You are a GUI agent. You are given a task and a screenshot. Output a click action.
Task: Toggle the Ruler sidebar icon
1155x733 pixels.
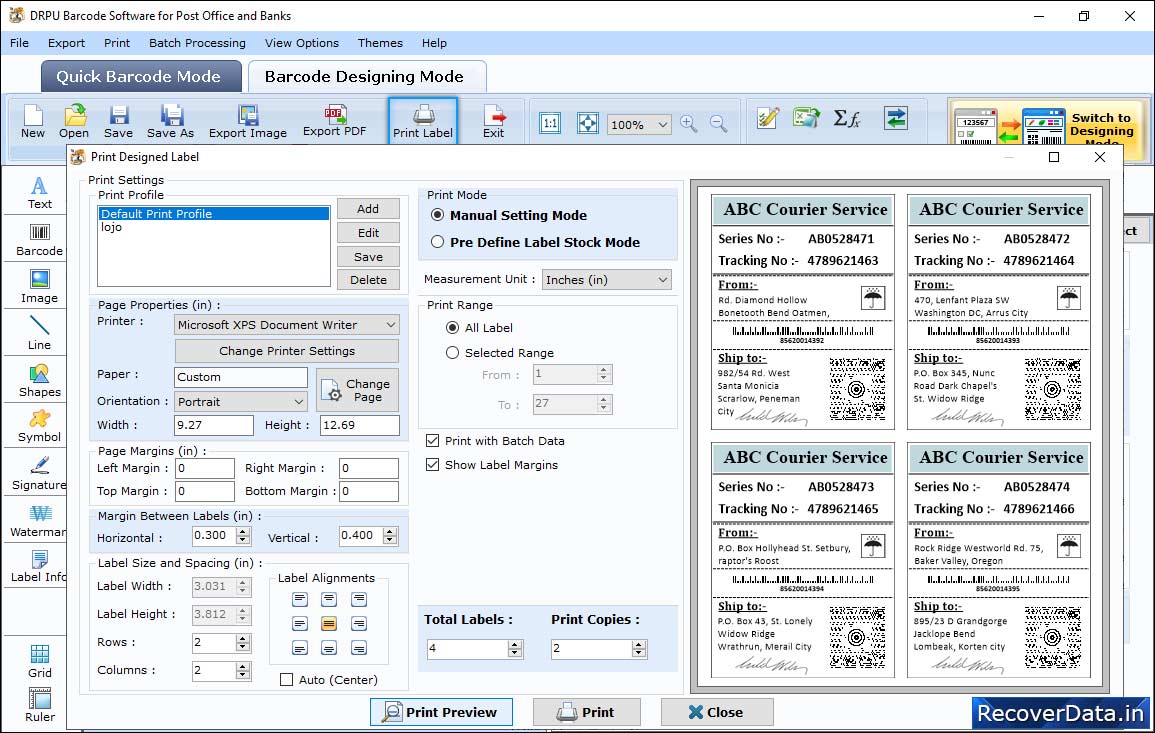coord(40,705)
